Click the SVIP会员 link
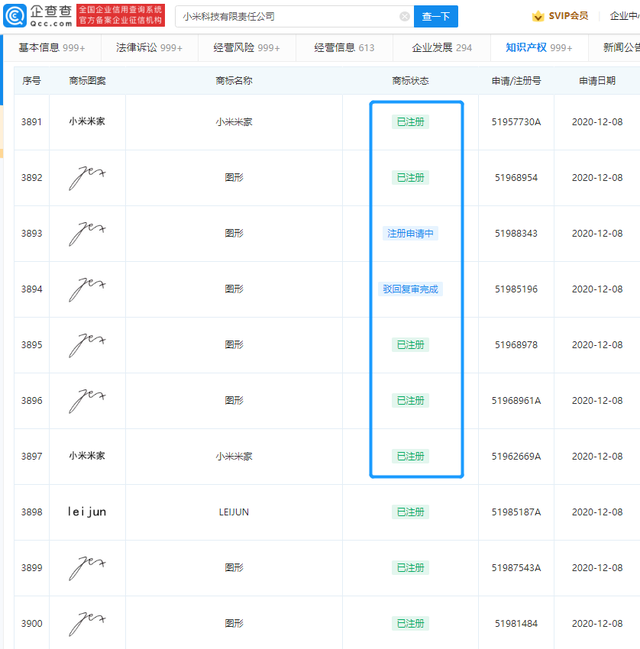640x649 pixels. pyautogui.click(x=568, y=16)
